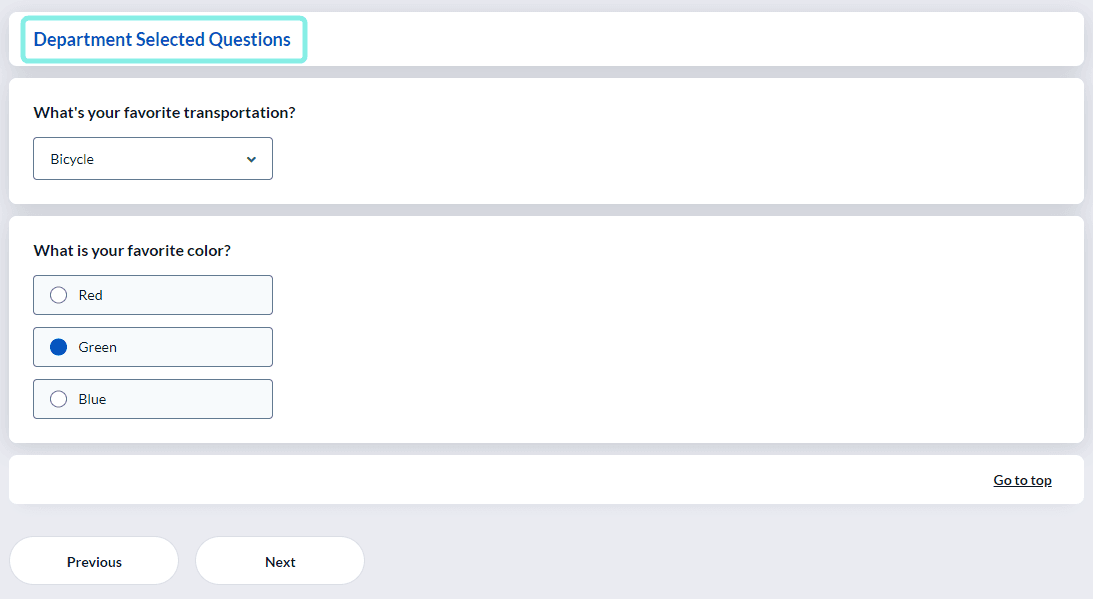Select the Red radio circle

click(x=59, y=295)
